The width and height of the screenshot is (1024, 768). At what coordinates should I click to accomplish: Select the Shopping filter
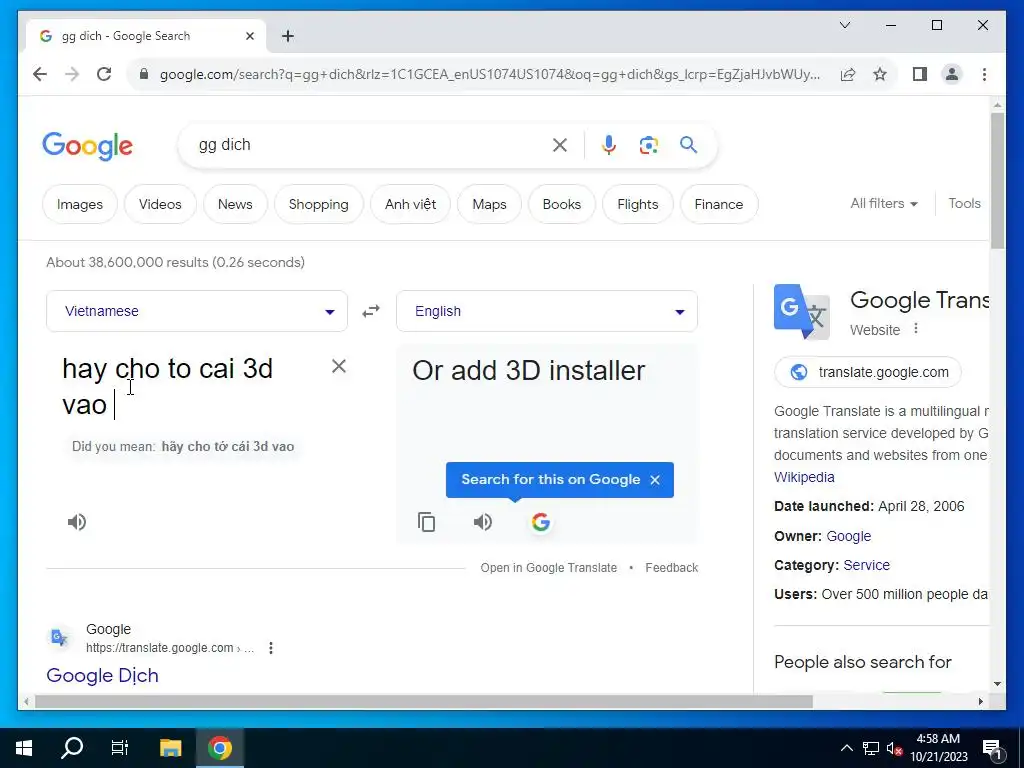point(319,204)
